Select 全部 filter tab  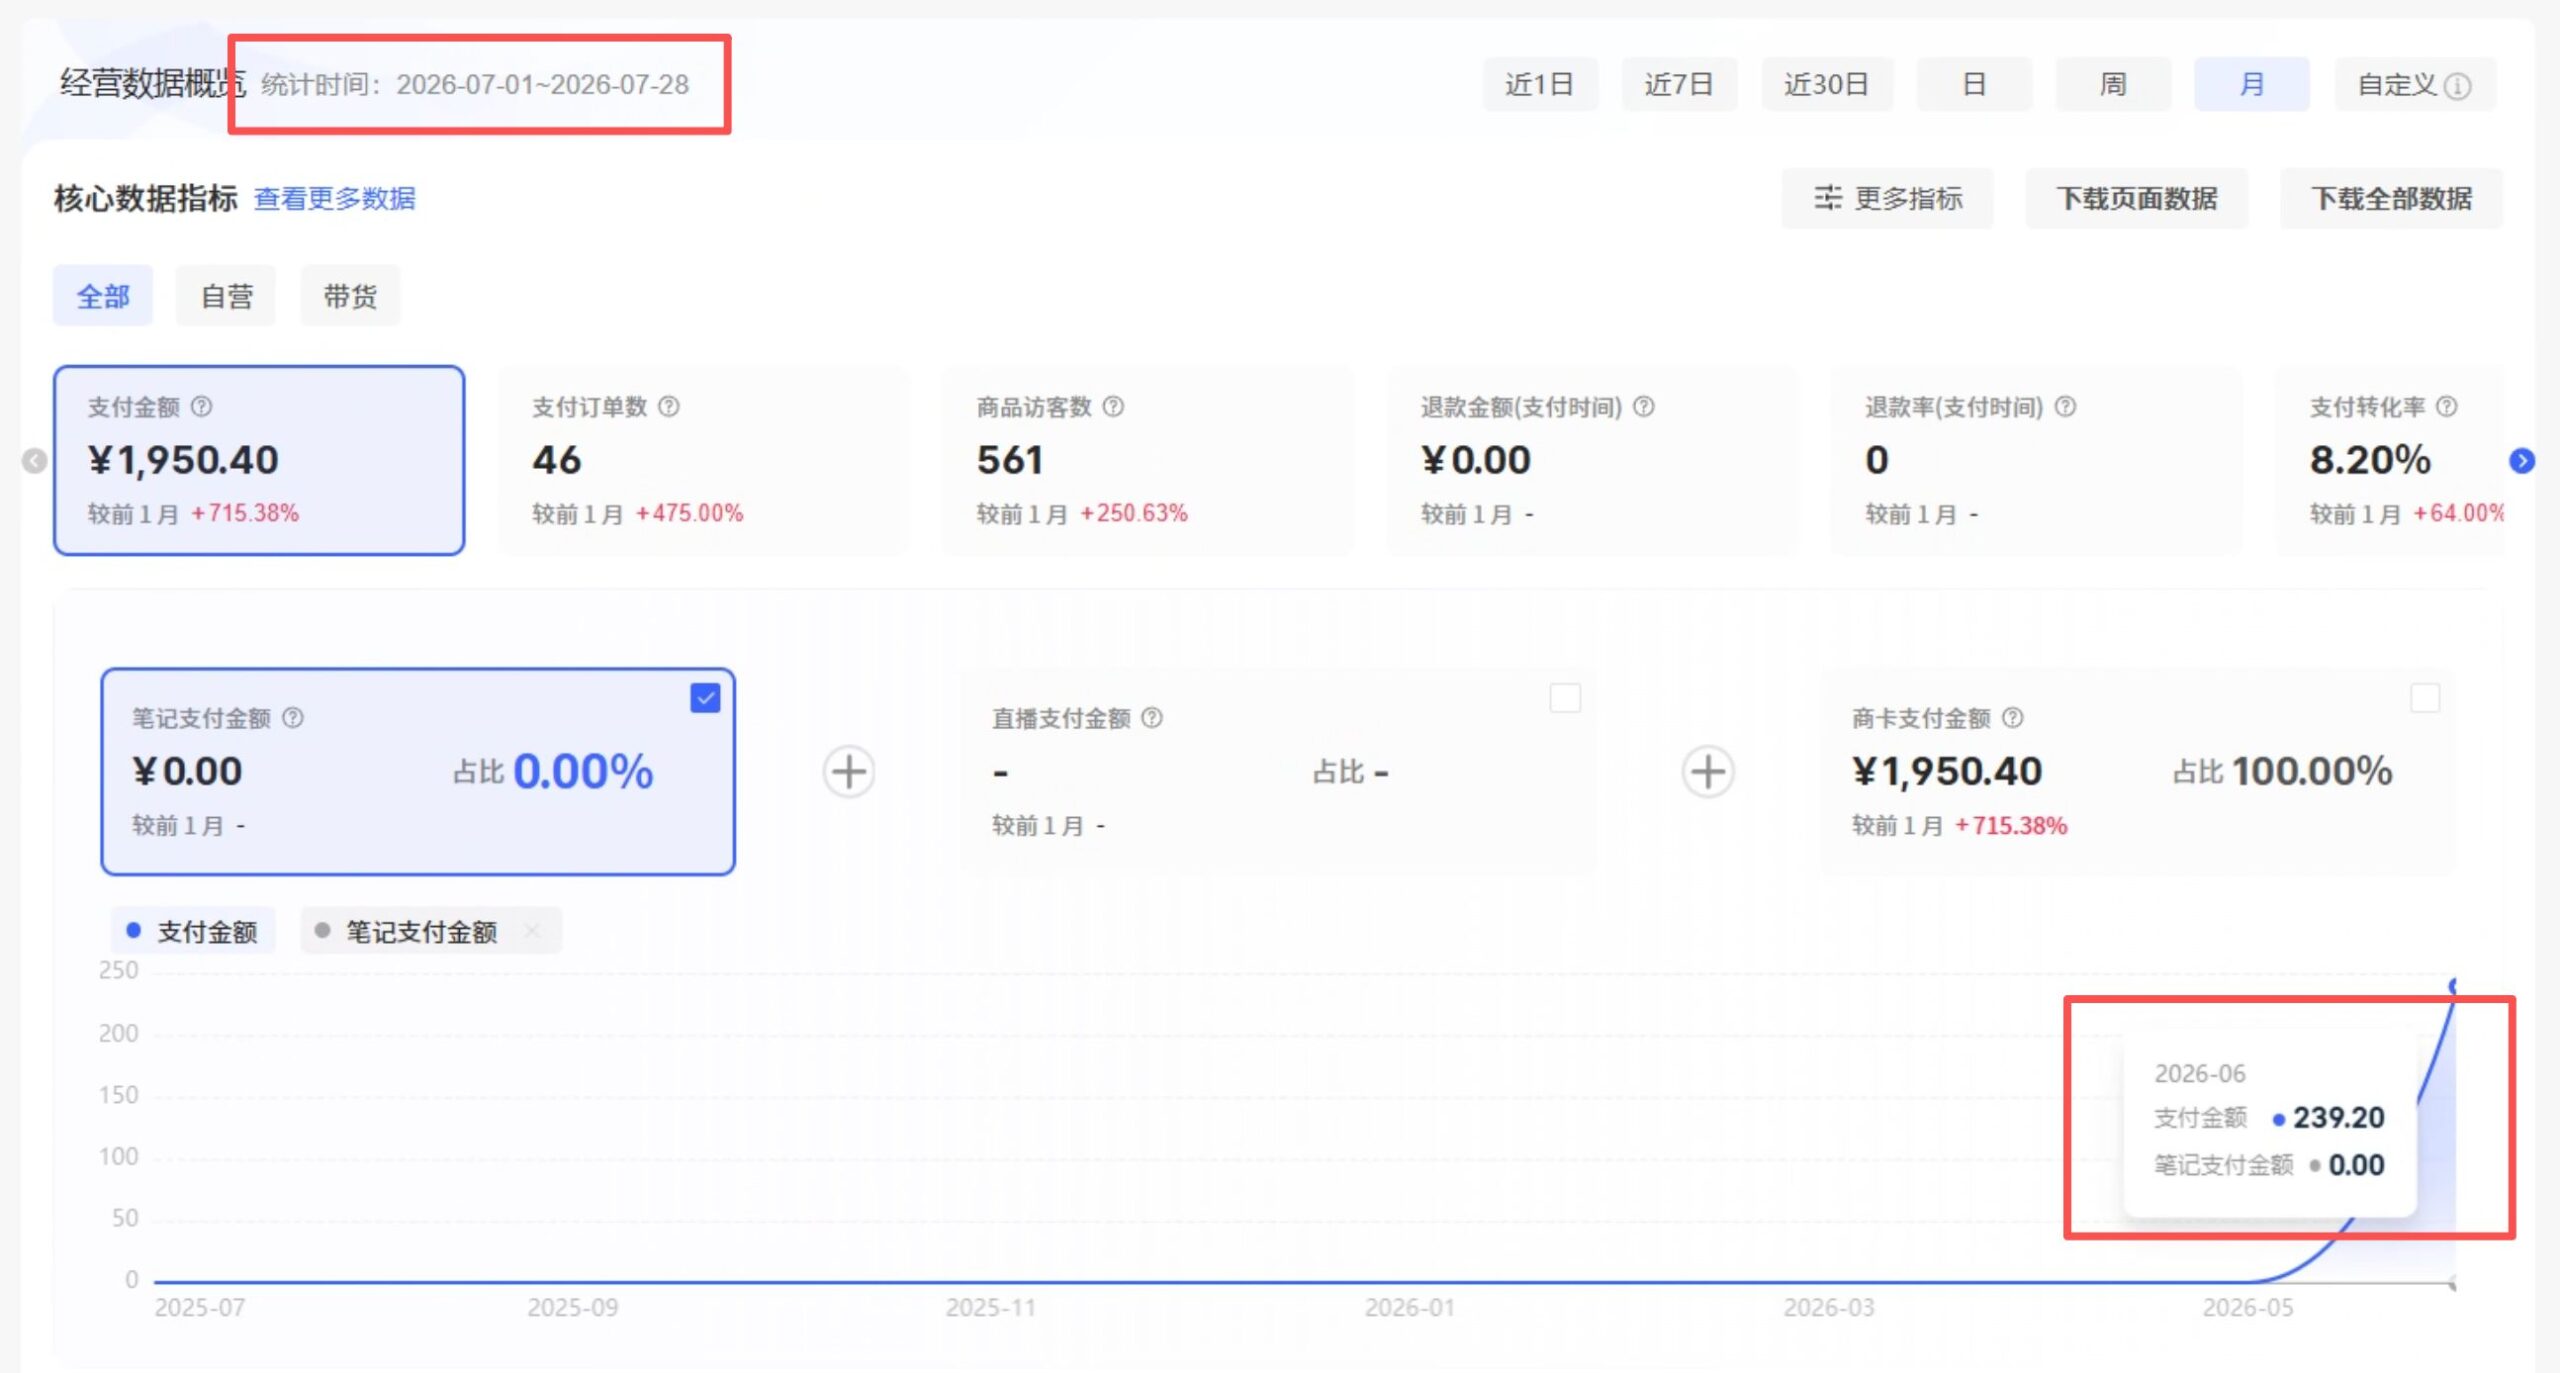click(103, 296)
